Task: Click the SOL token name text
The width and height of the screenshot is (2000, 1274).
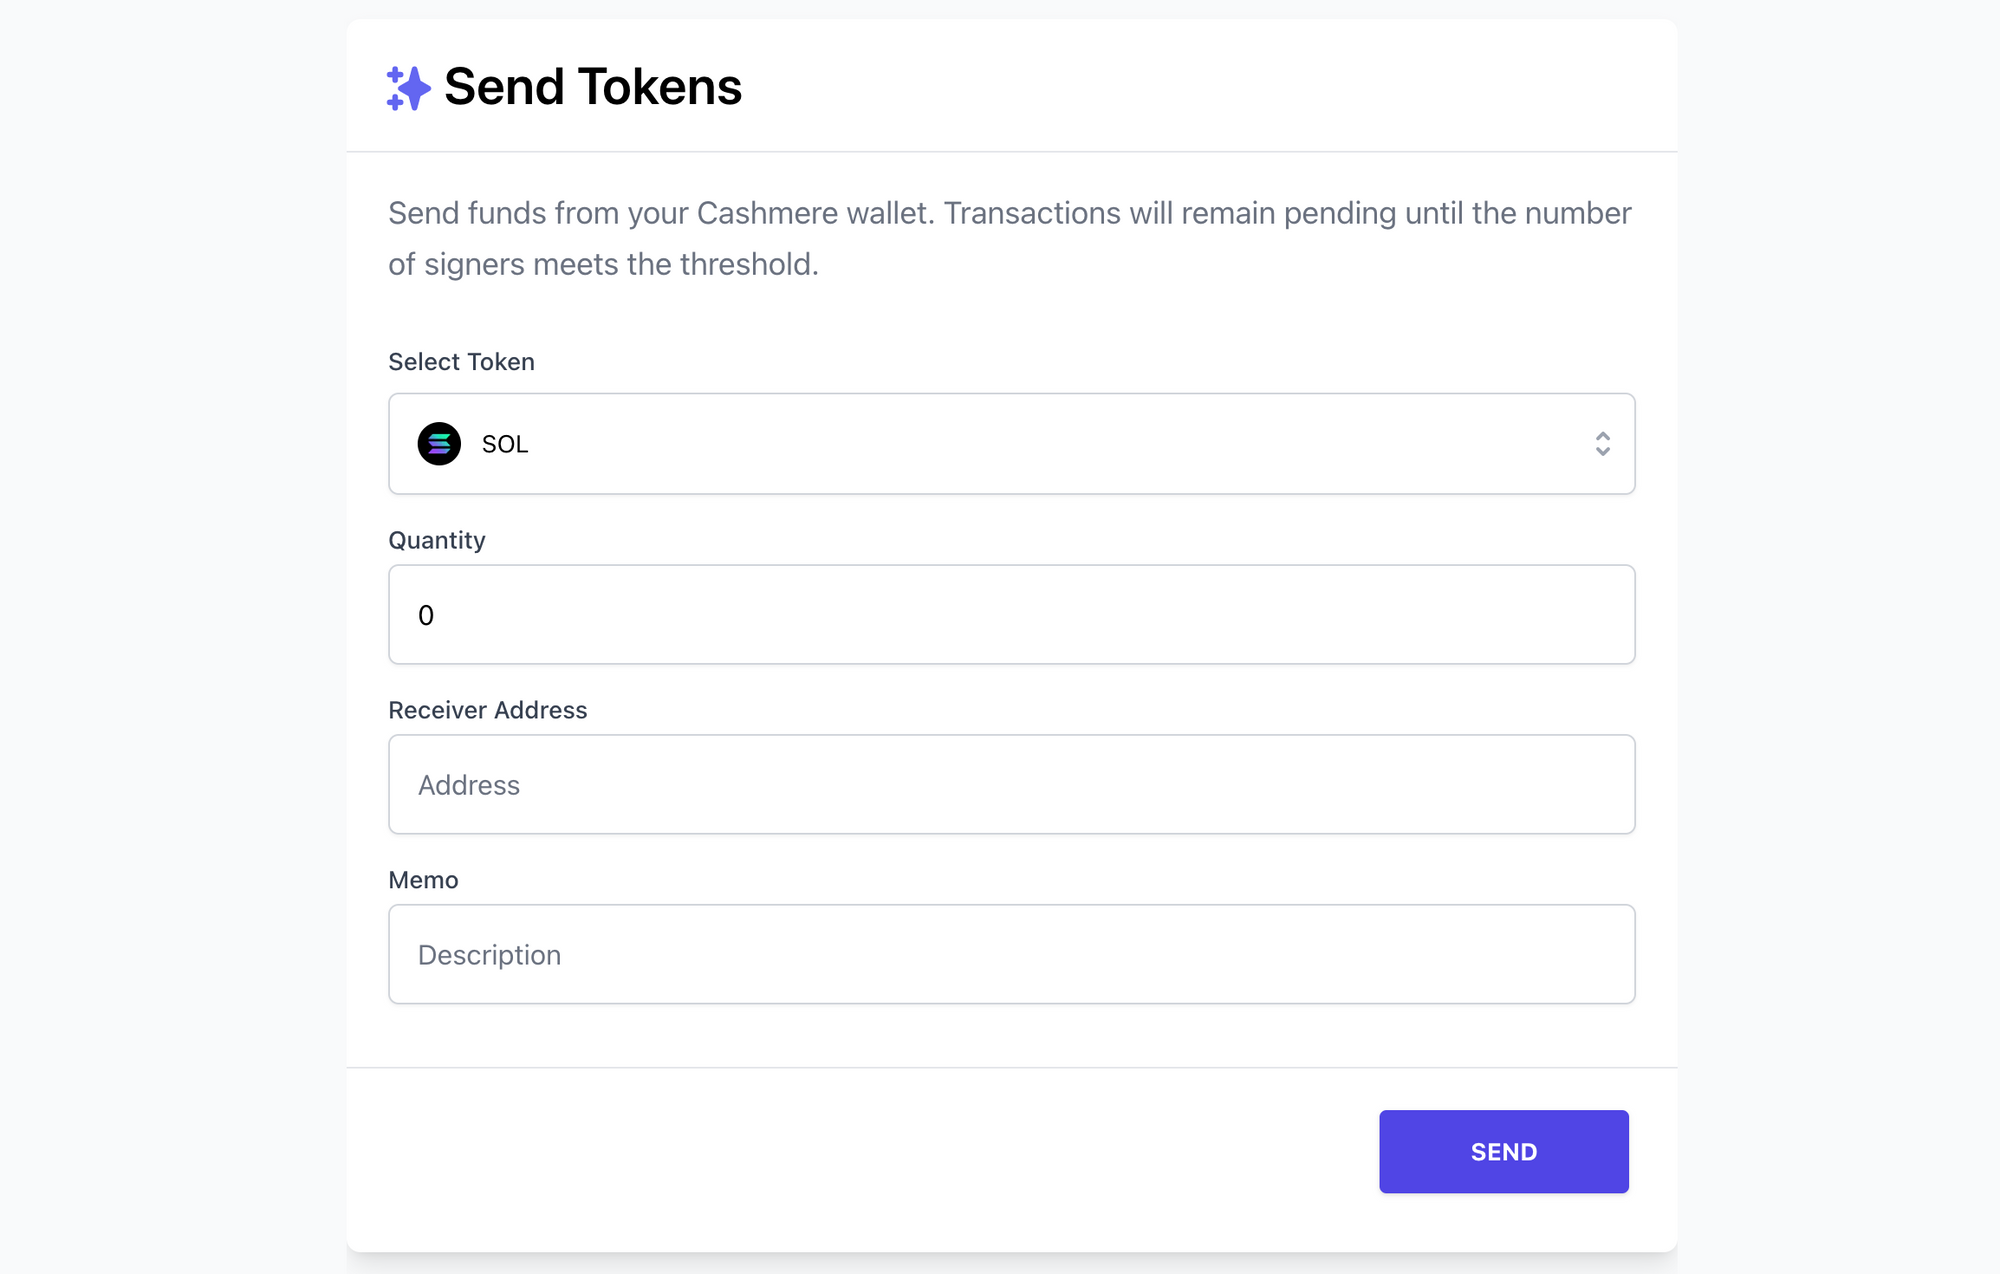Action: tap(505, 444)
